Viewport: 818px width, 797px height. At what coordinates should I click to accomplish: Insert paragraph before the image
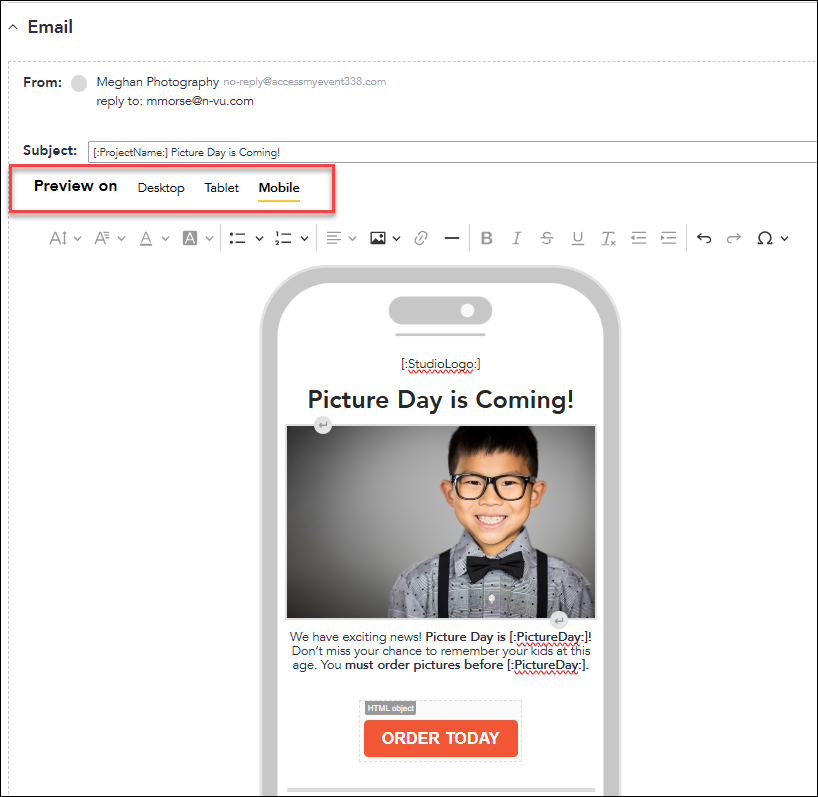click(323, 425)
